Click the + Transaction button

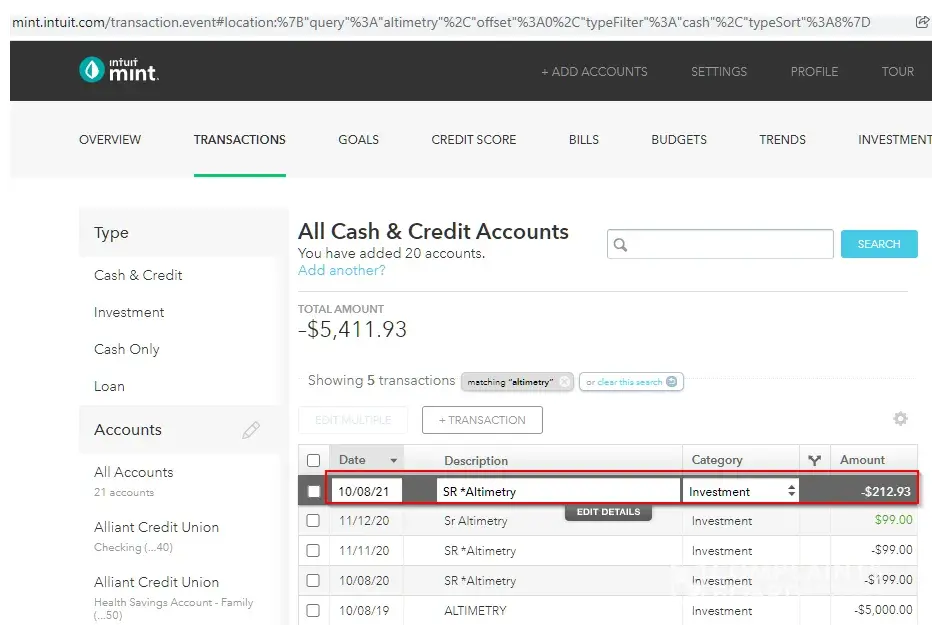click(482, 420)
